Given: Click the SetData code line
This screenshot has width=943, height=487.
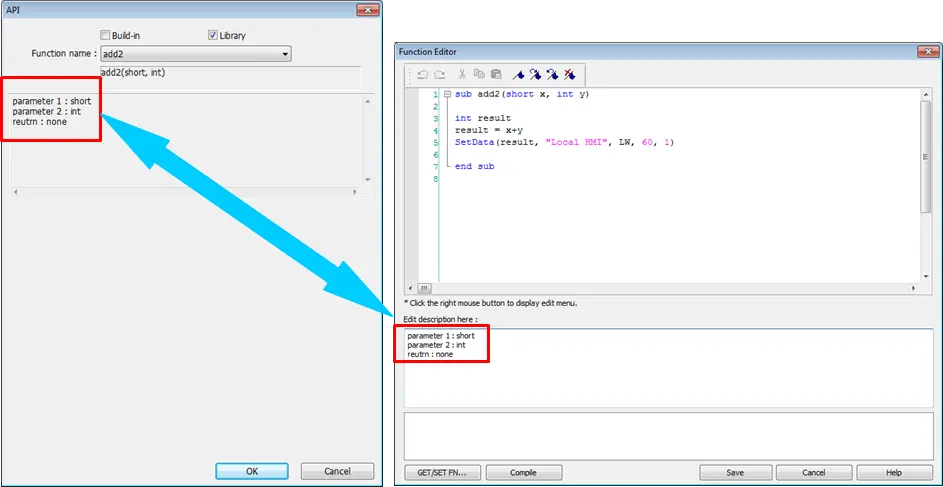Looking at the screenshot, I should pos(567,142).
